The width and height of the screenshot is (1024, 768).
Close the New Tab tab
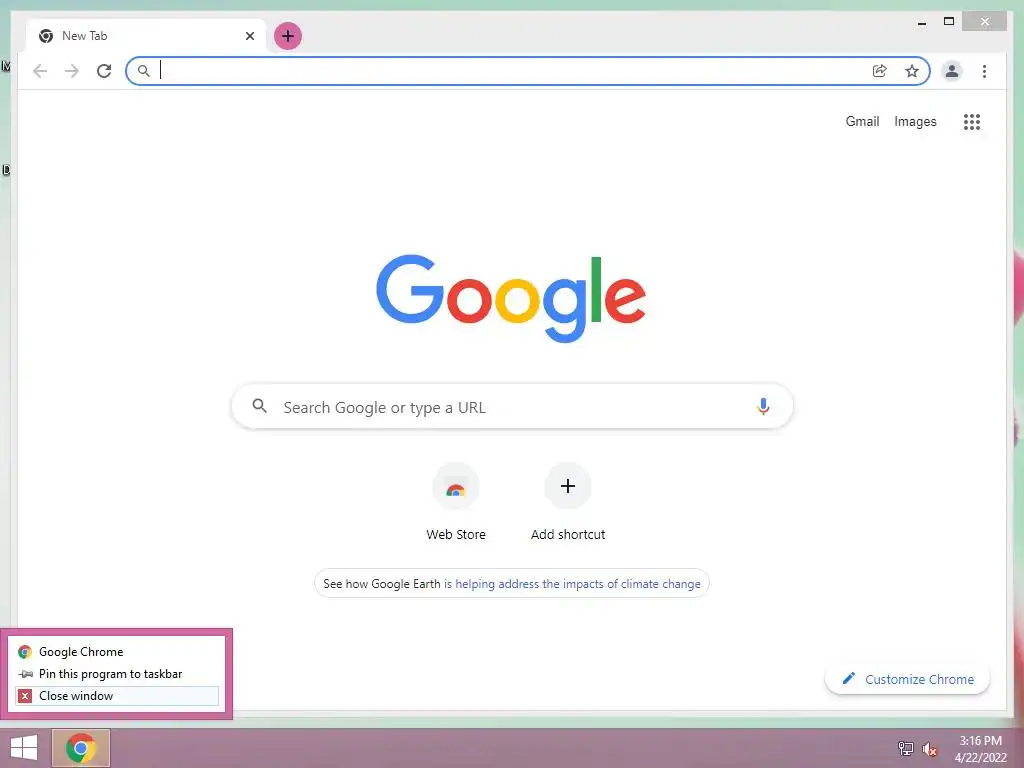(249, 36)
